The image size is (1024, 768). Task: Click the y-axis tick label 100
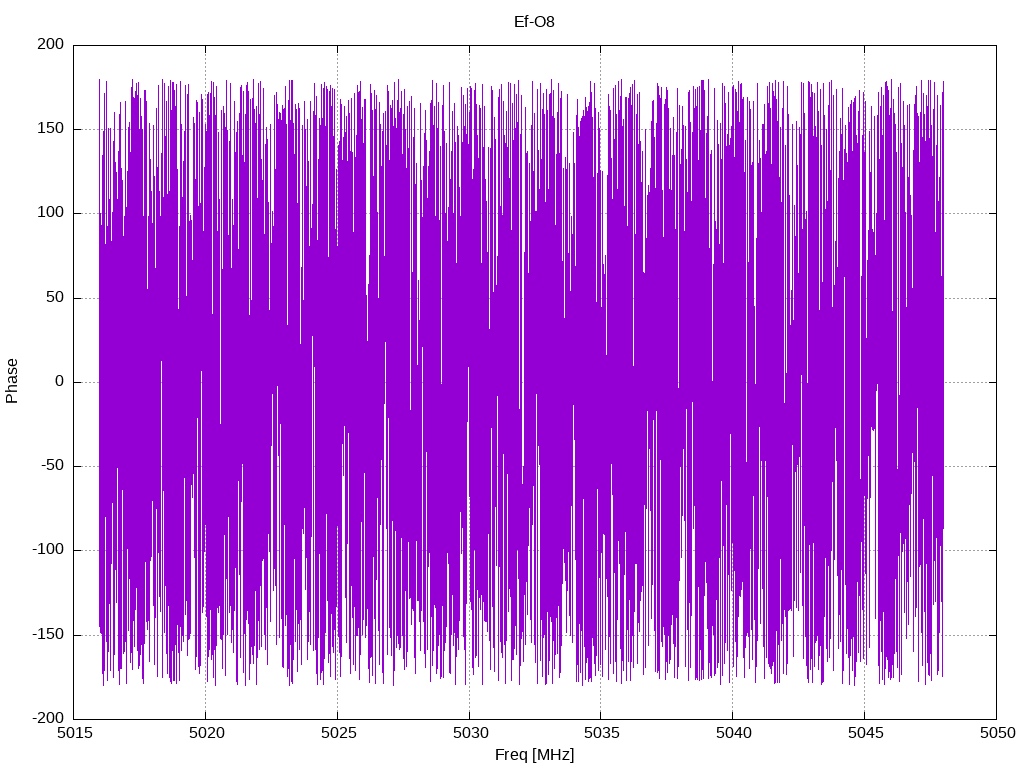pyautogui.click(x=51, y=213)
